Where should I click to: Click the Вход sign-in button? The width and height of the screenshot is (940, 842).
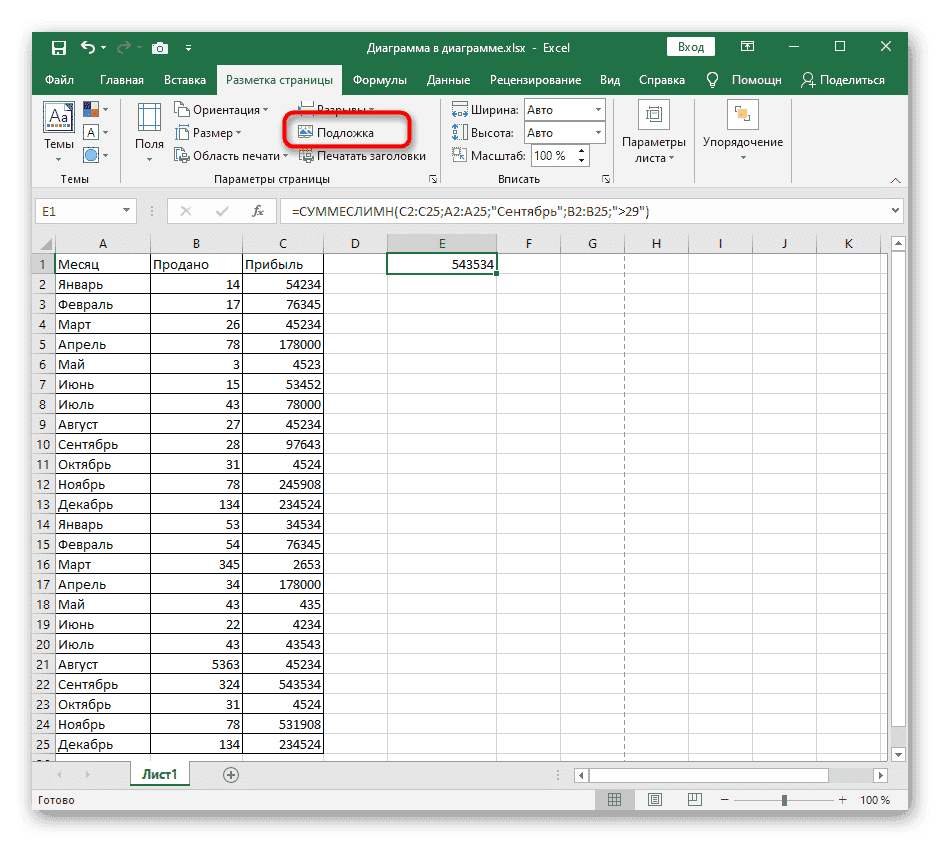click(x=691, y=47)
